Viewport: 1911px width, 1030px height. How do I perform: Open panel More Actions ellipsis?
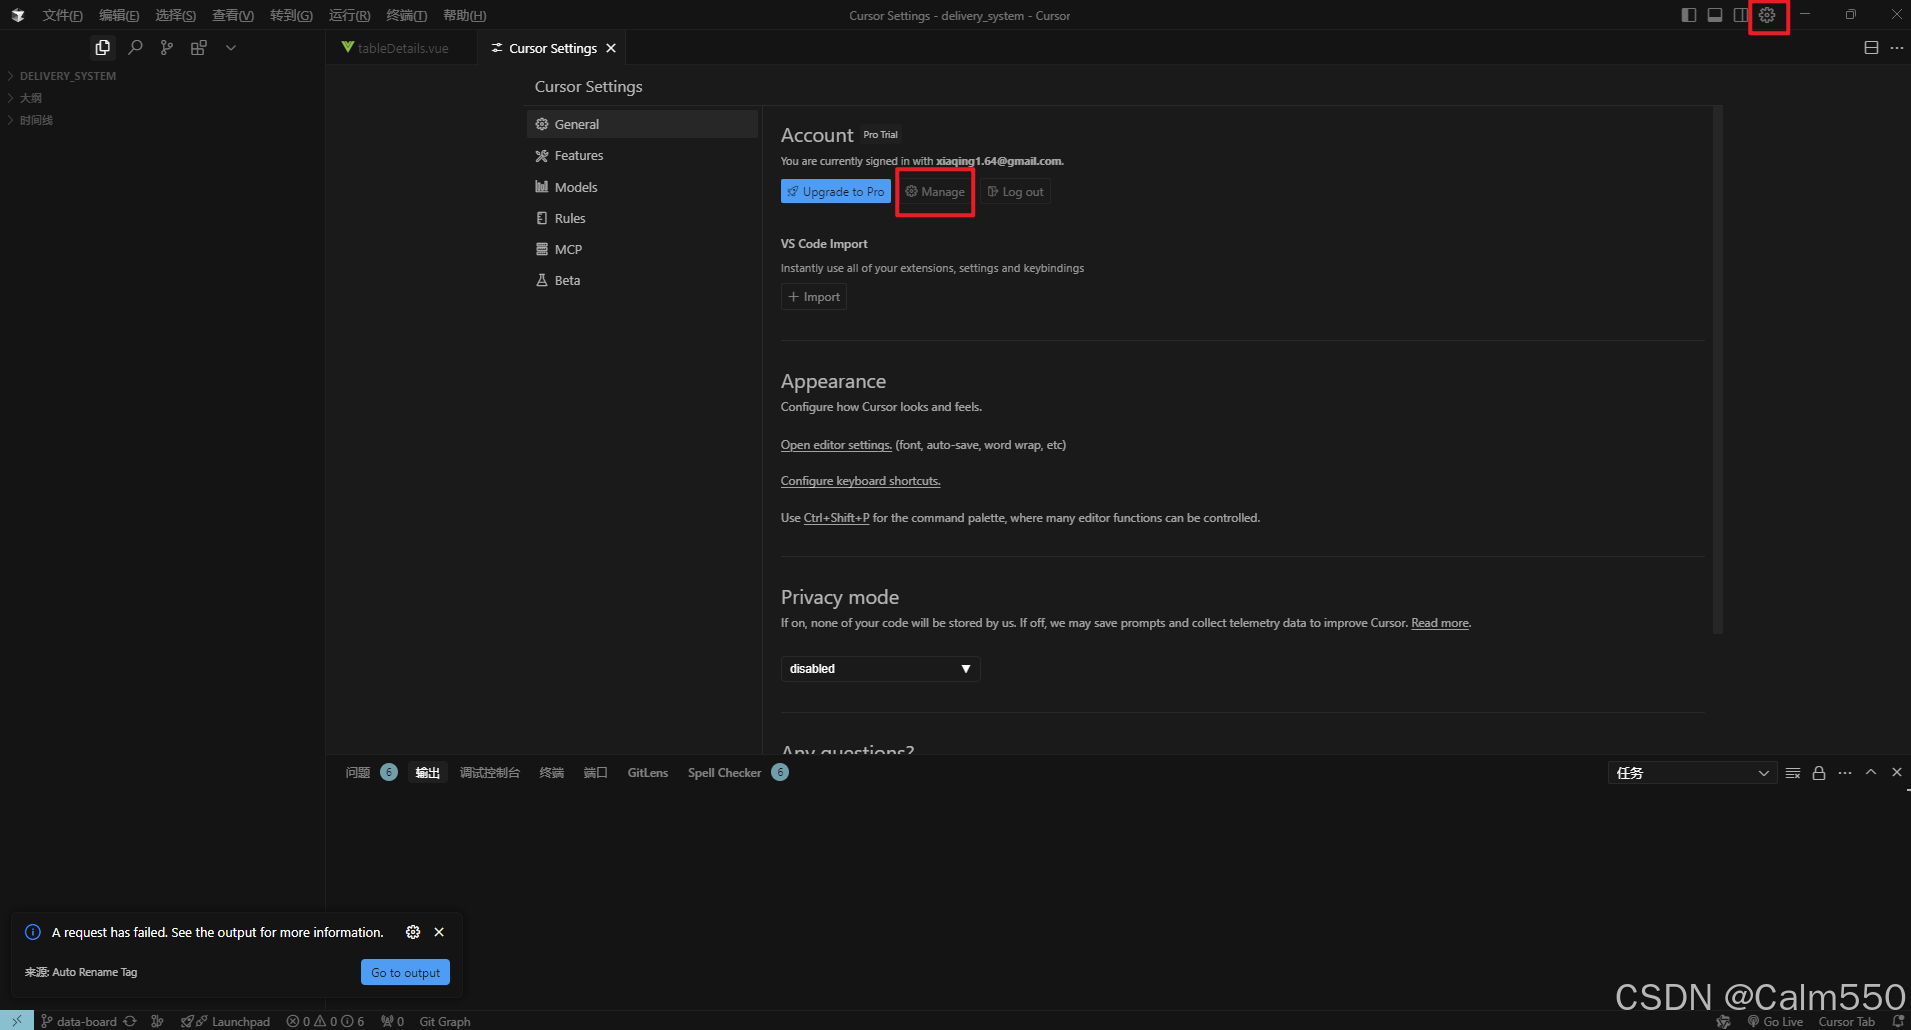tap(1845, 772)
